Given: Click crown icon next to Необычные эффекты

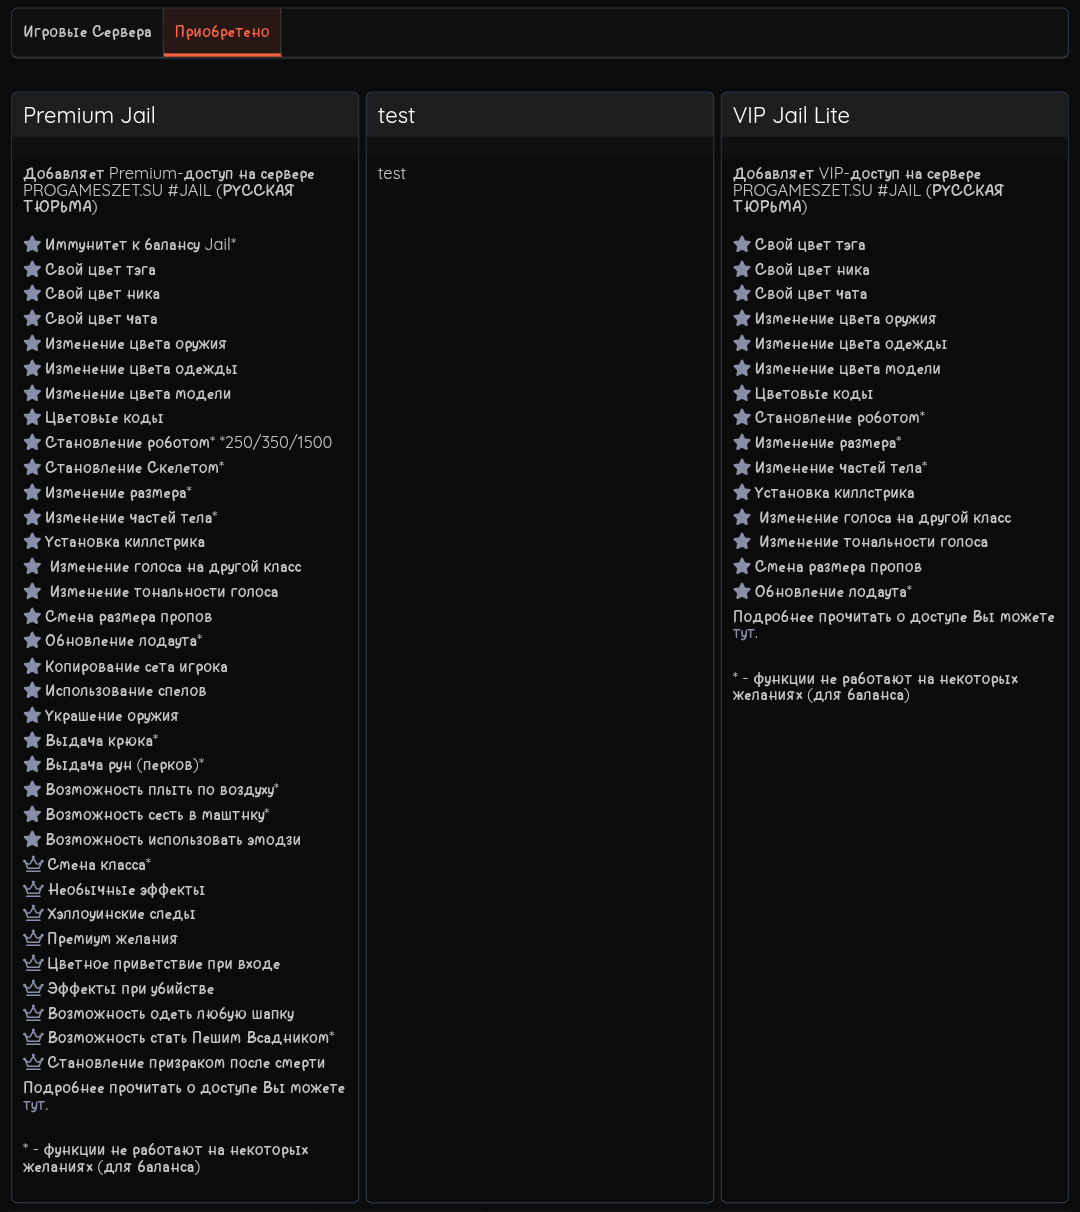Looking at the screenshot, I should (x=33, y=889).
